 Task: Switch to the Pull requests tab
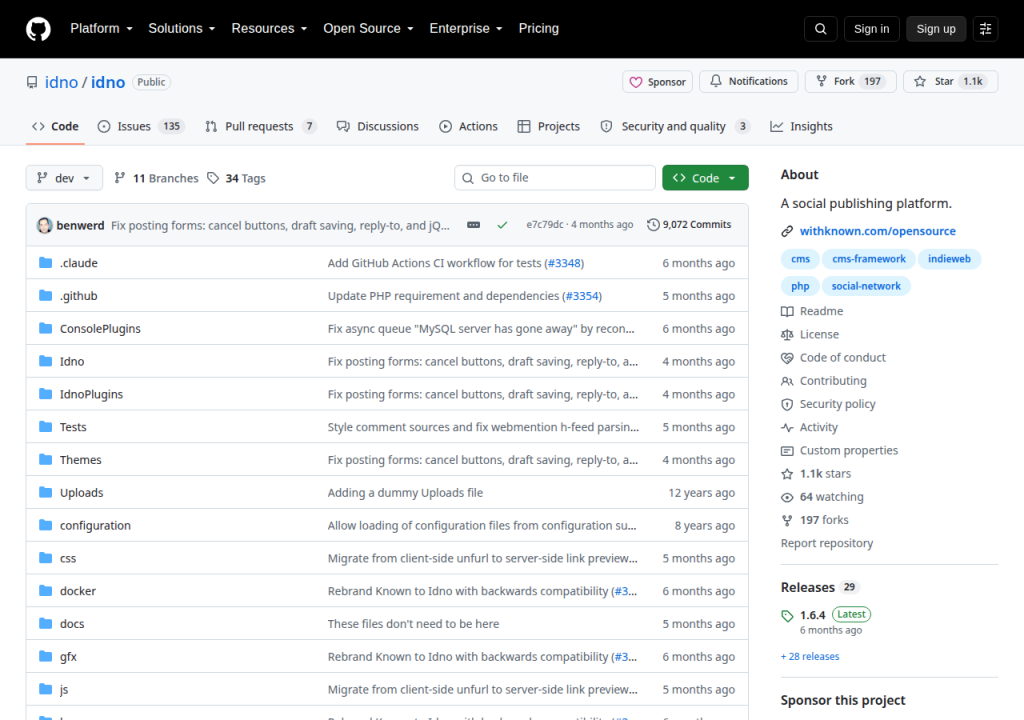point(260,127)
